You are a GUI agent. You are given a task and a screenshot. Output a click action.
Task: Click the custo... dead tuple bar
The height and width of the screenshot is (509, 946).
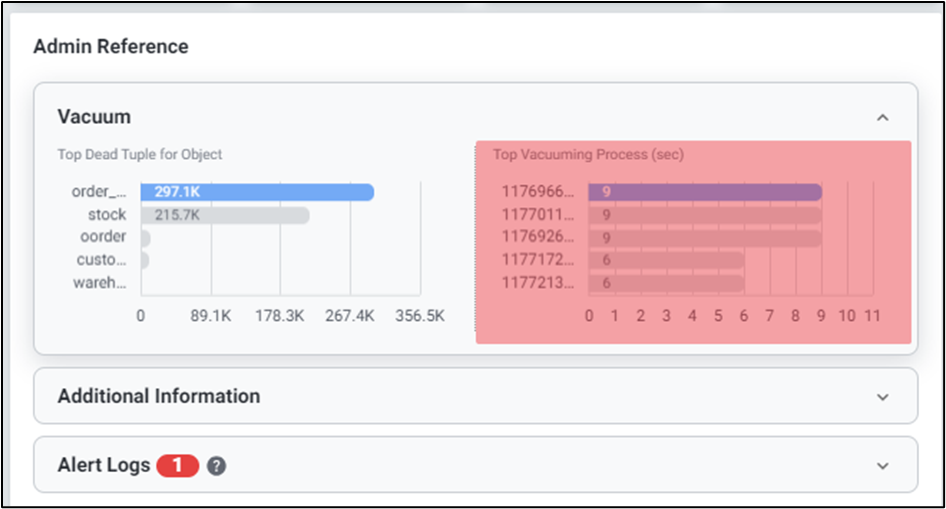(145, 261)
